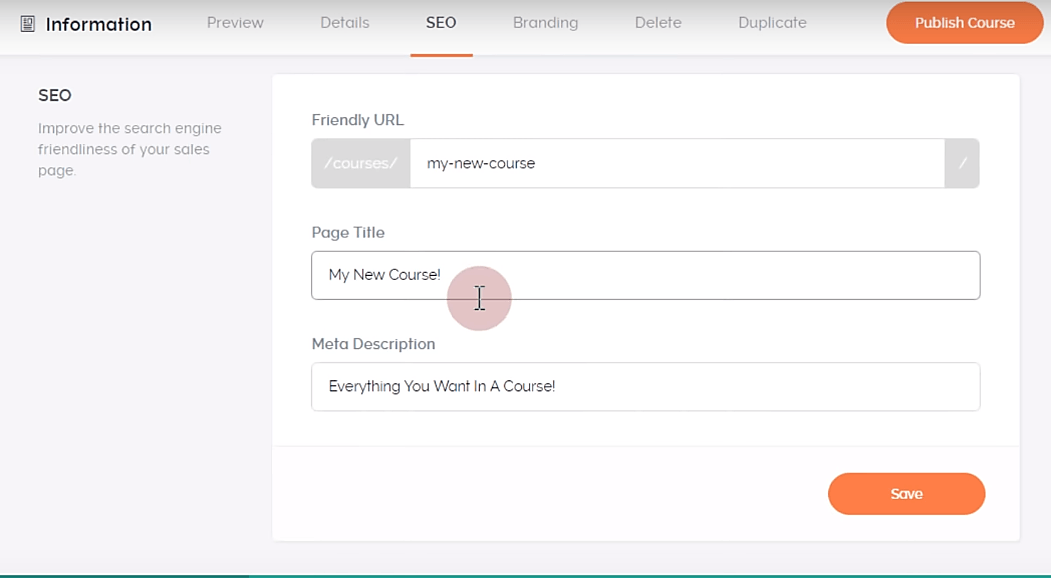The image size is (1051, 578).
Task: Click the Friendly URL field containing my-new-course
Action: pos(676,163)
